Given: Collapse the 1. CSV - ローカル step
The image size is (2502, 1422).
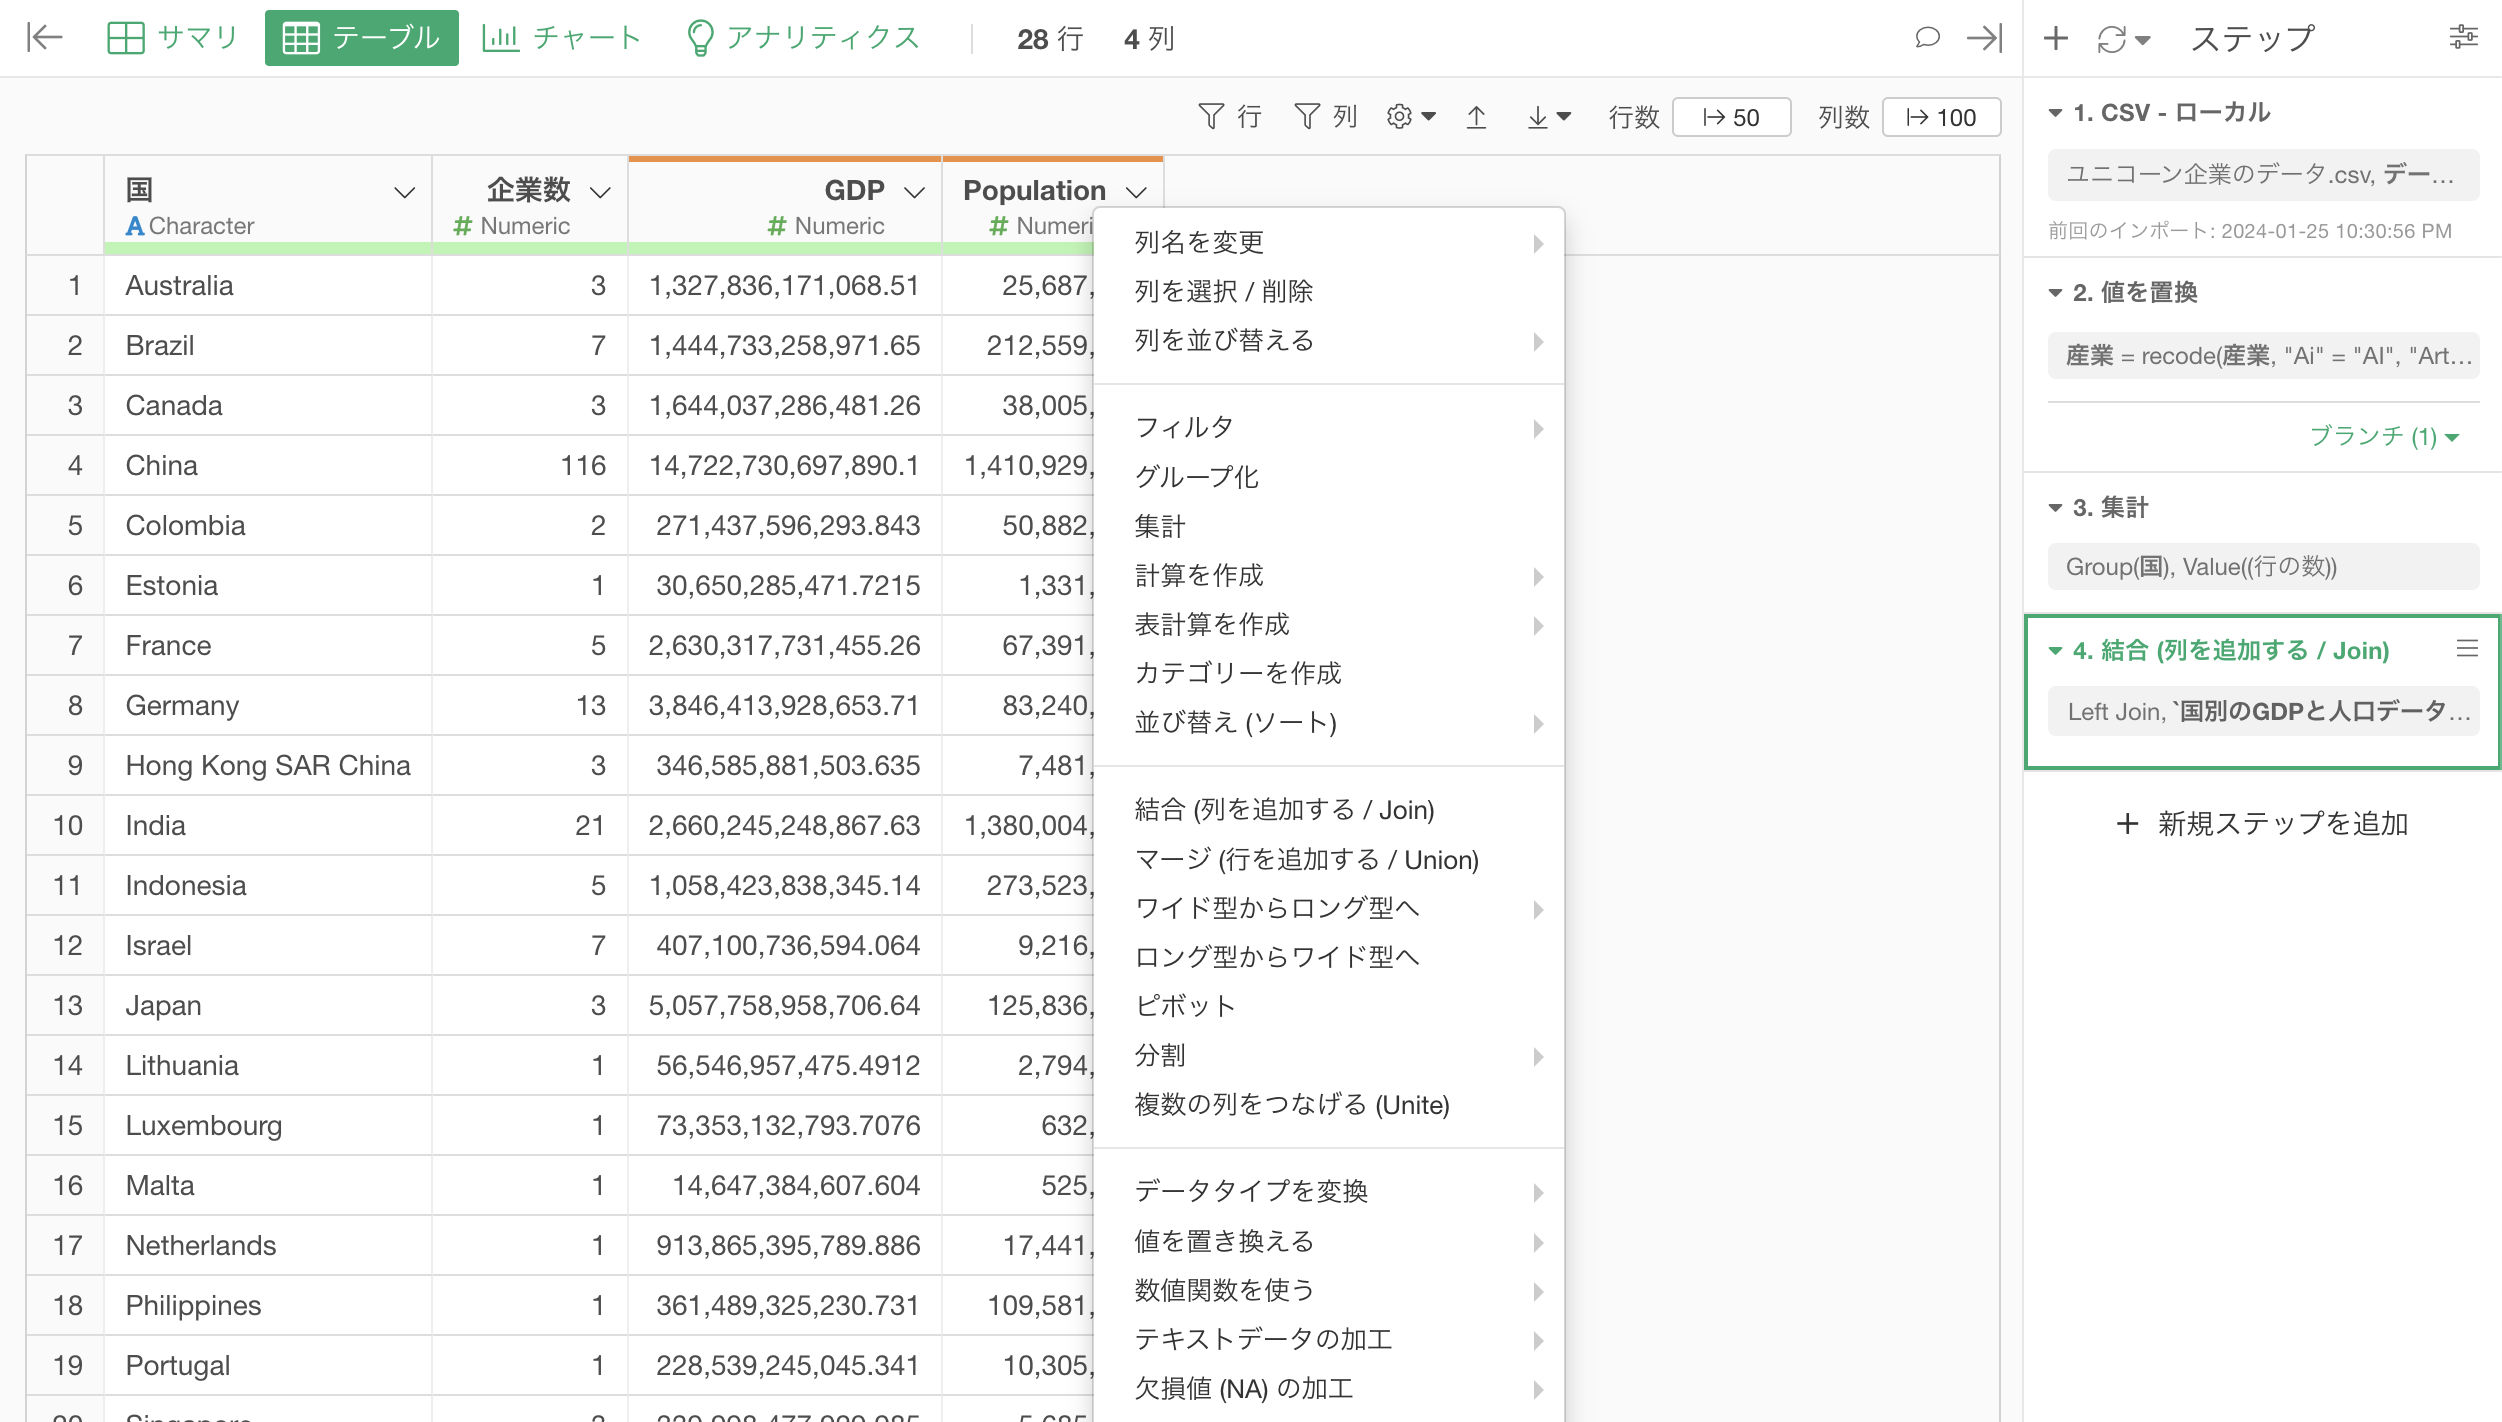Looking at the screenshot, I should click(x=2056, y=113).
